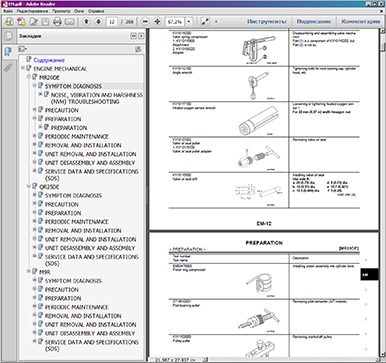
Task: Click the edit/sign document toolbar icon
Action: click(x=33, y=22)
